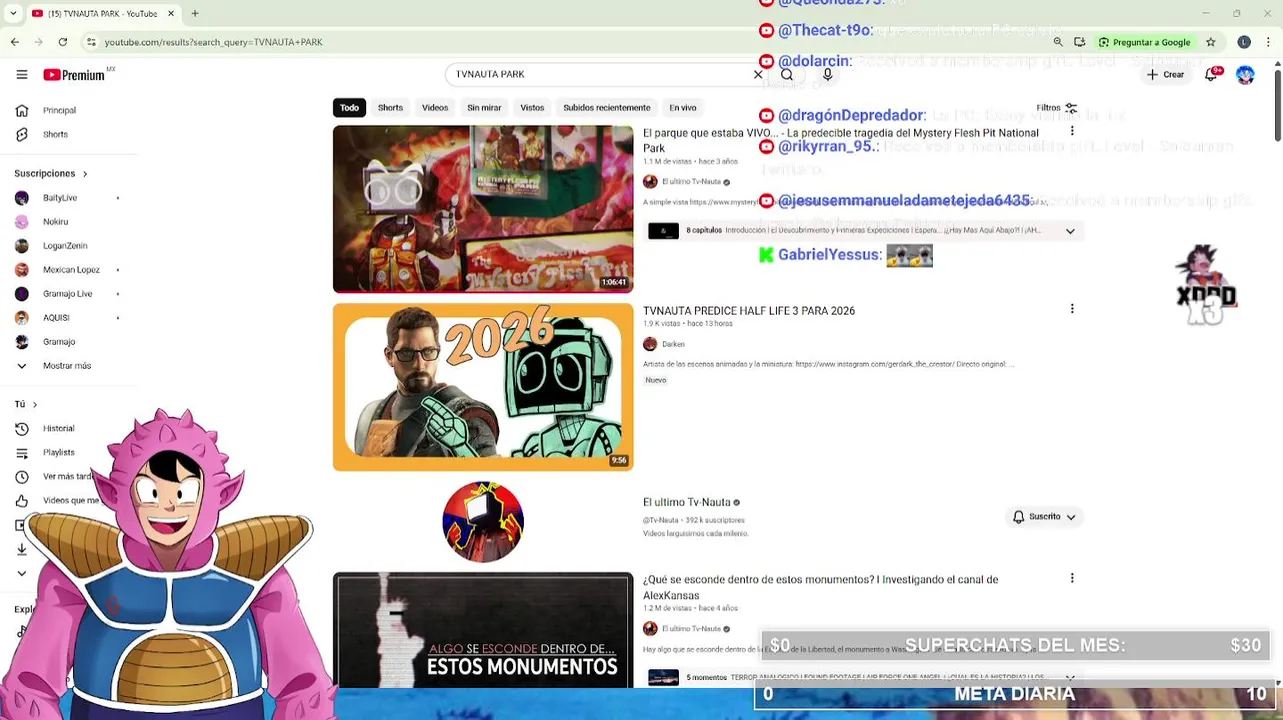The image size is (1283, 720).
Task: Click the TVNAUTA PARK search input
Action: click(x=600, y=74)
